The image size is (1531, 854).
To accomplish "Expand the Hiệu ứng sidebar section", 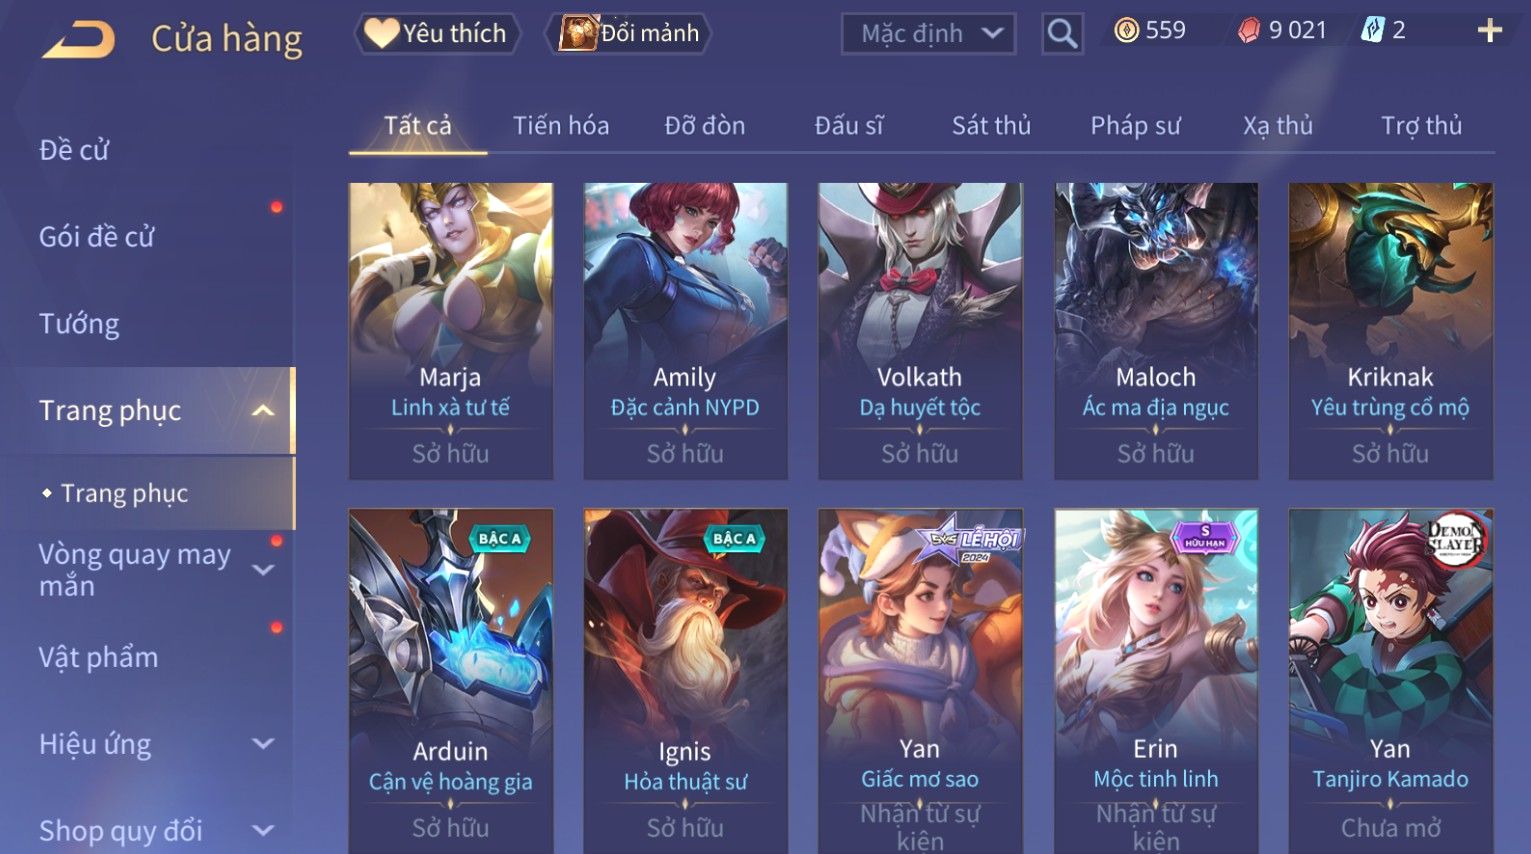I will (263, 744).
